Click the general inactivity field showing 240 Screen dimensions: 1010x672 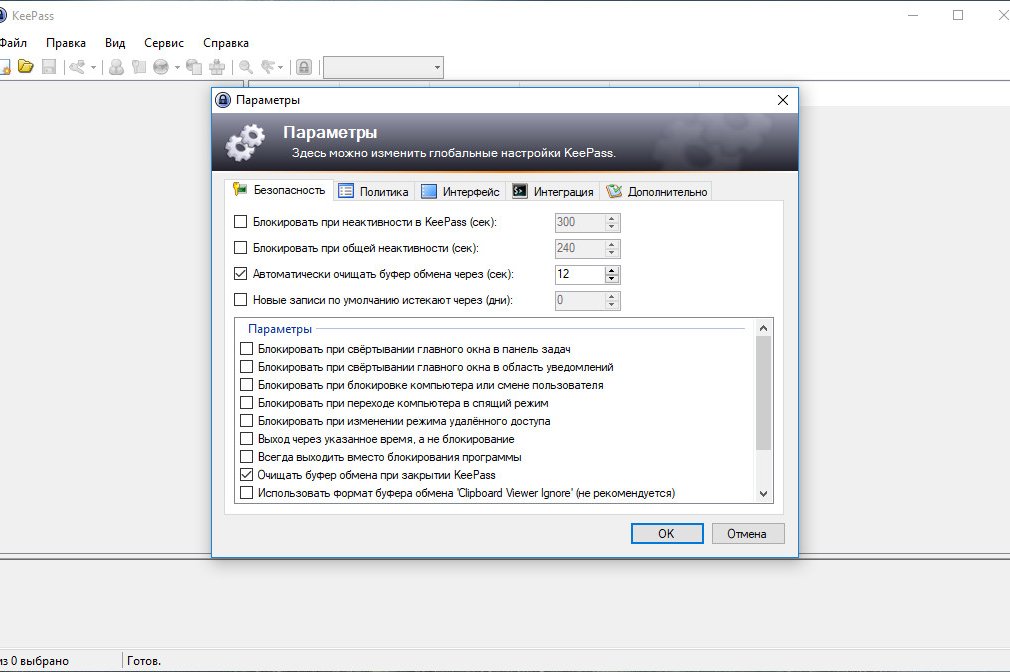tap(580, 248)
